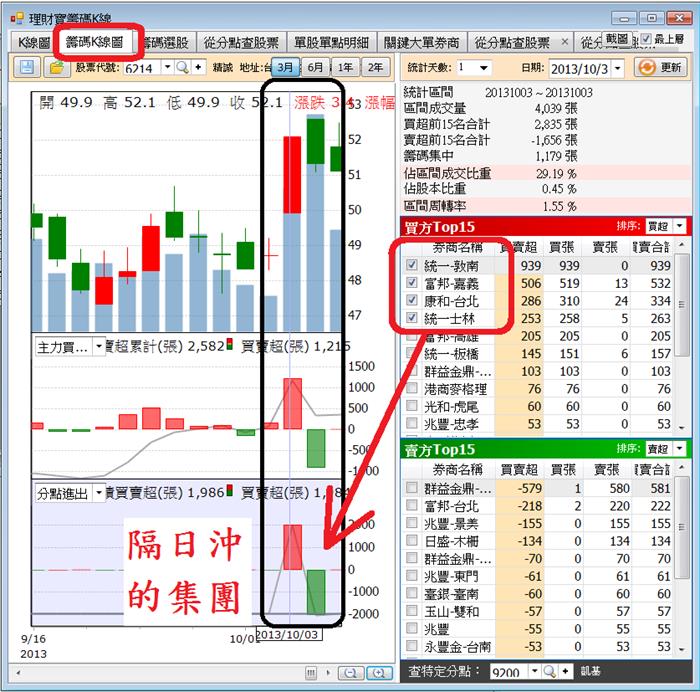The width and height of the screenshot is (700, 692).
Task: Click the 券商名稱 header in 買方Top15
Action: (458, 247)
